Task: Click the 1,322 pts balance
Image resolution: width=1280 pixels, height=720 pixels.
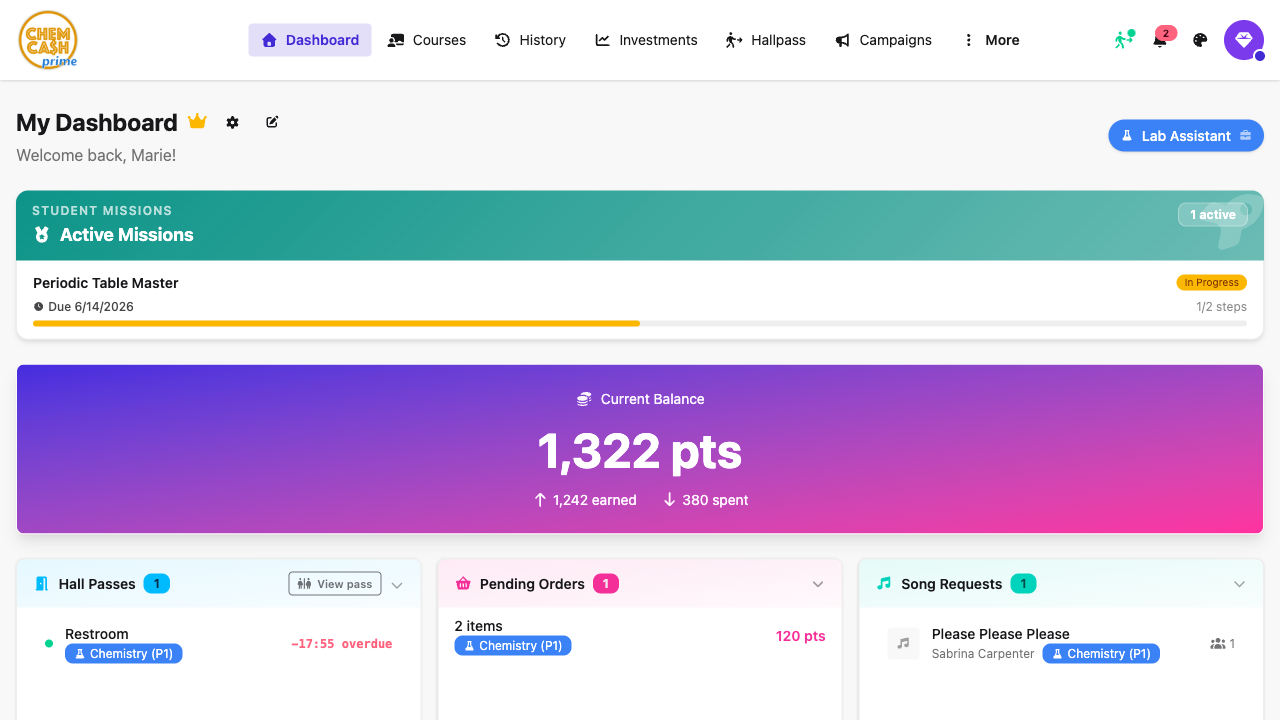Action: click(x=640, y=451)
